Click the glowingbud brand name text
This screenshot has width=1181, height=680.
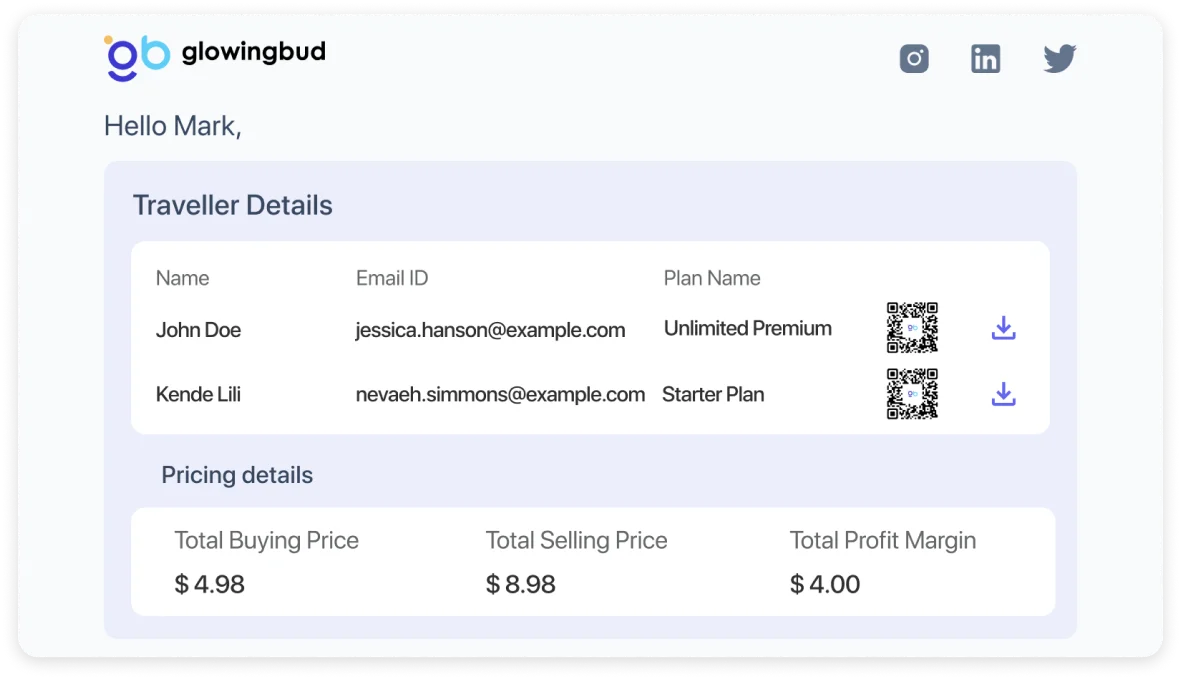point(253,53)
